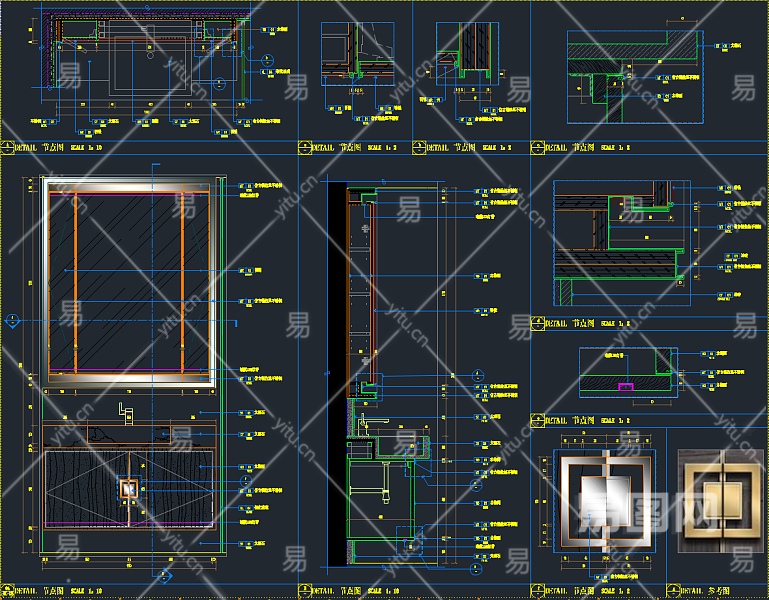The height and width of the screenshot is (600, 769).
Task: Select the SCALE 1:10 title under cabinet elevation
Action: pyautogui.click(x=86, y=591)
